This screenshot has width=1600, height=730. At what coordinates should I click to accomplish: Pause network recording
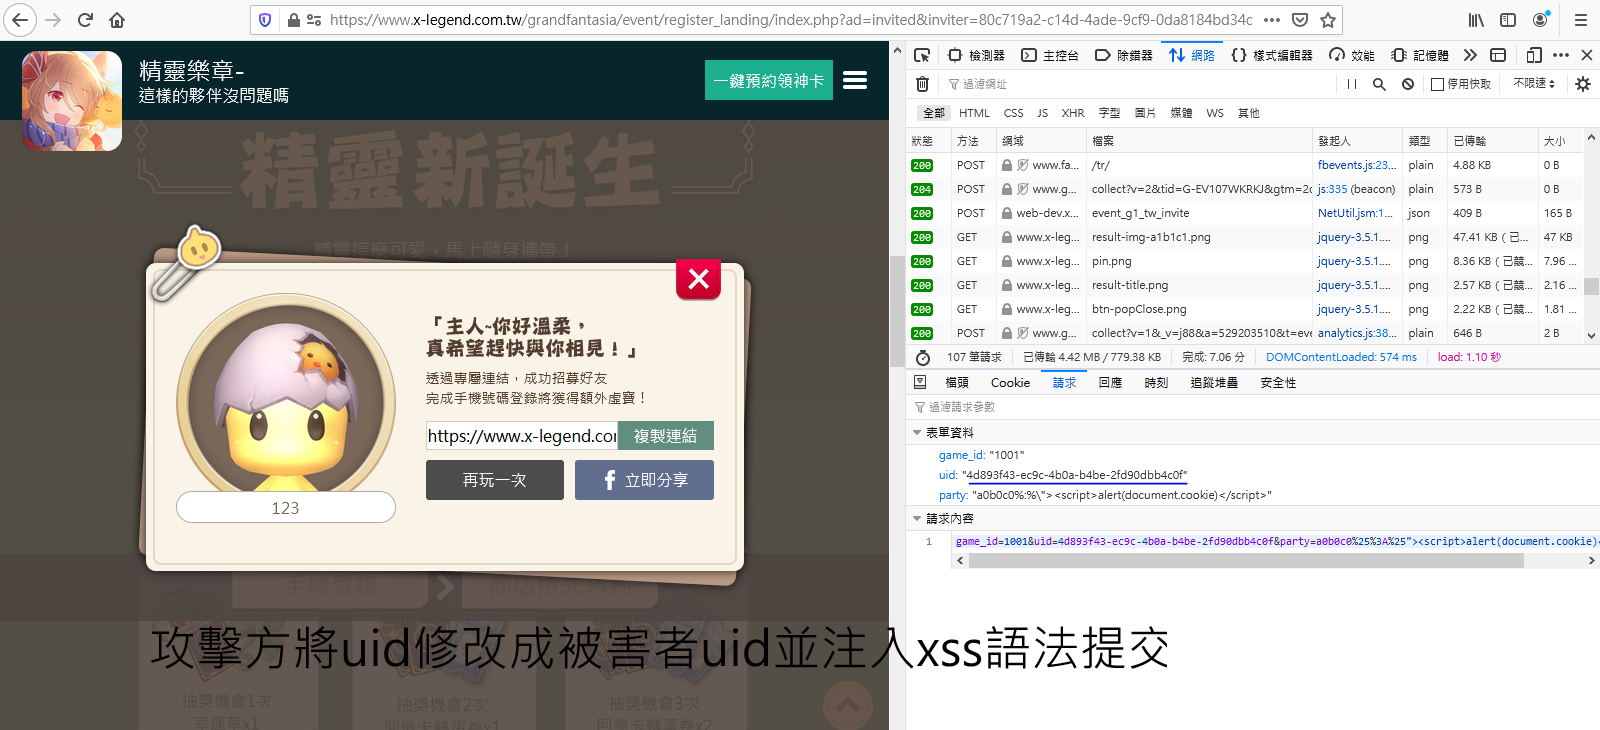click(x=1352, y=84)
